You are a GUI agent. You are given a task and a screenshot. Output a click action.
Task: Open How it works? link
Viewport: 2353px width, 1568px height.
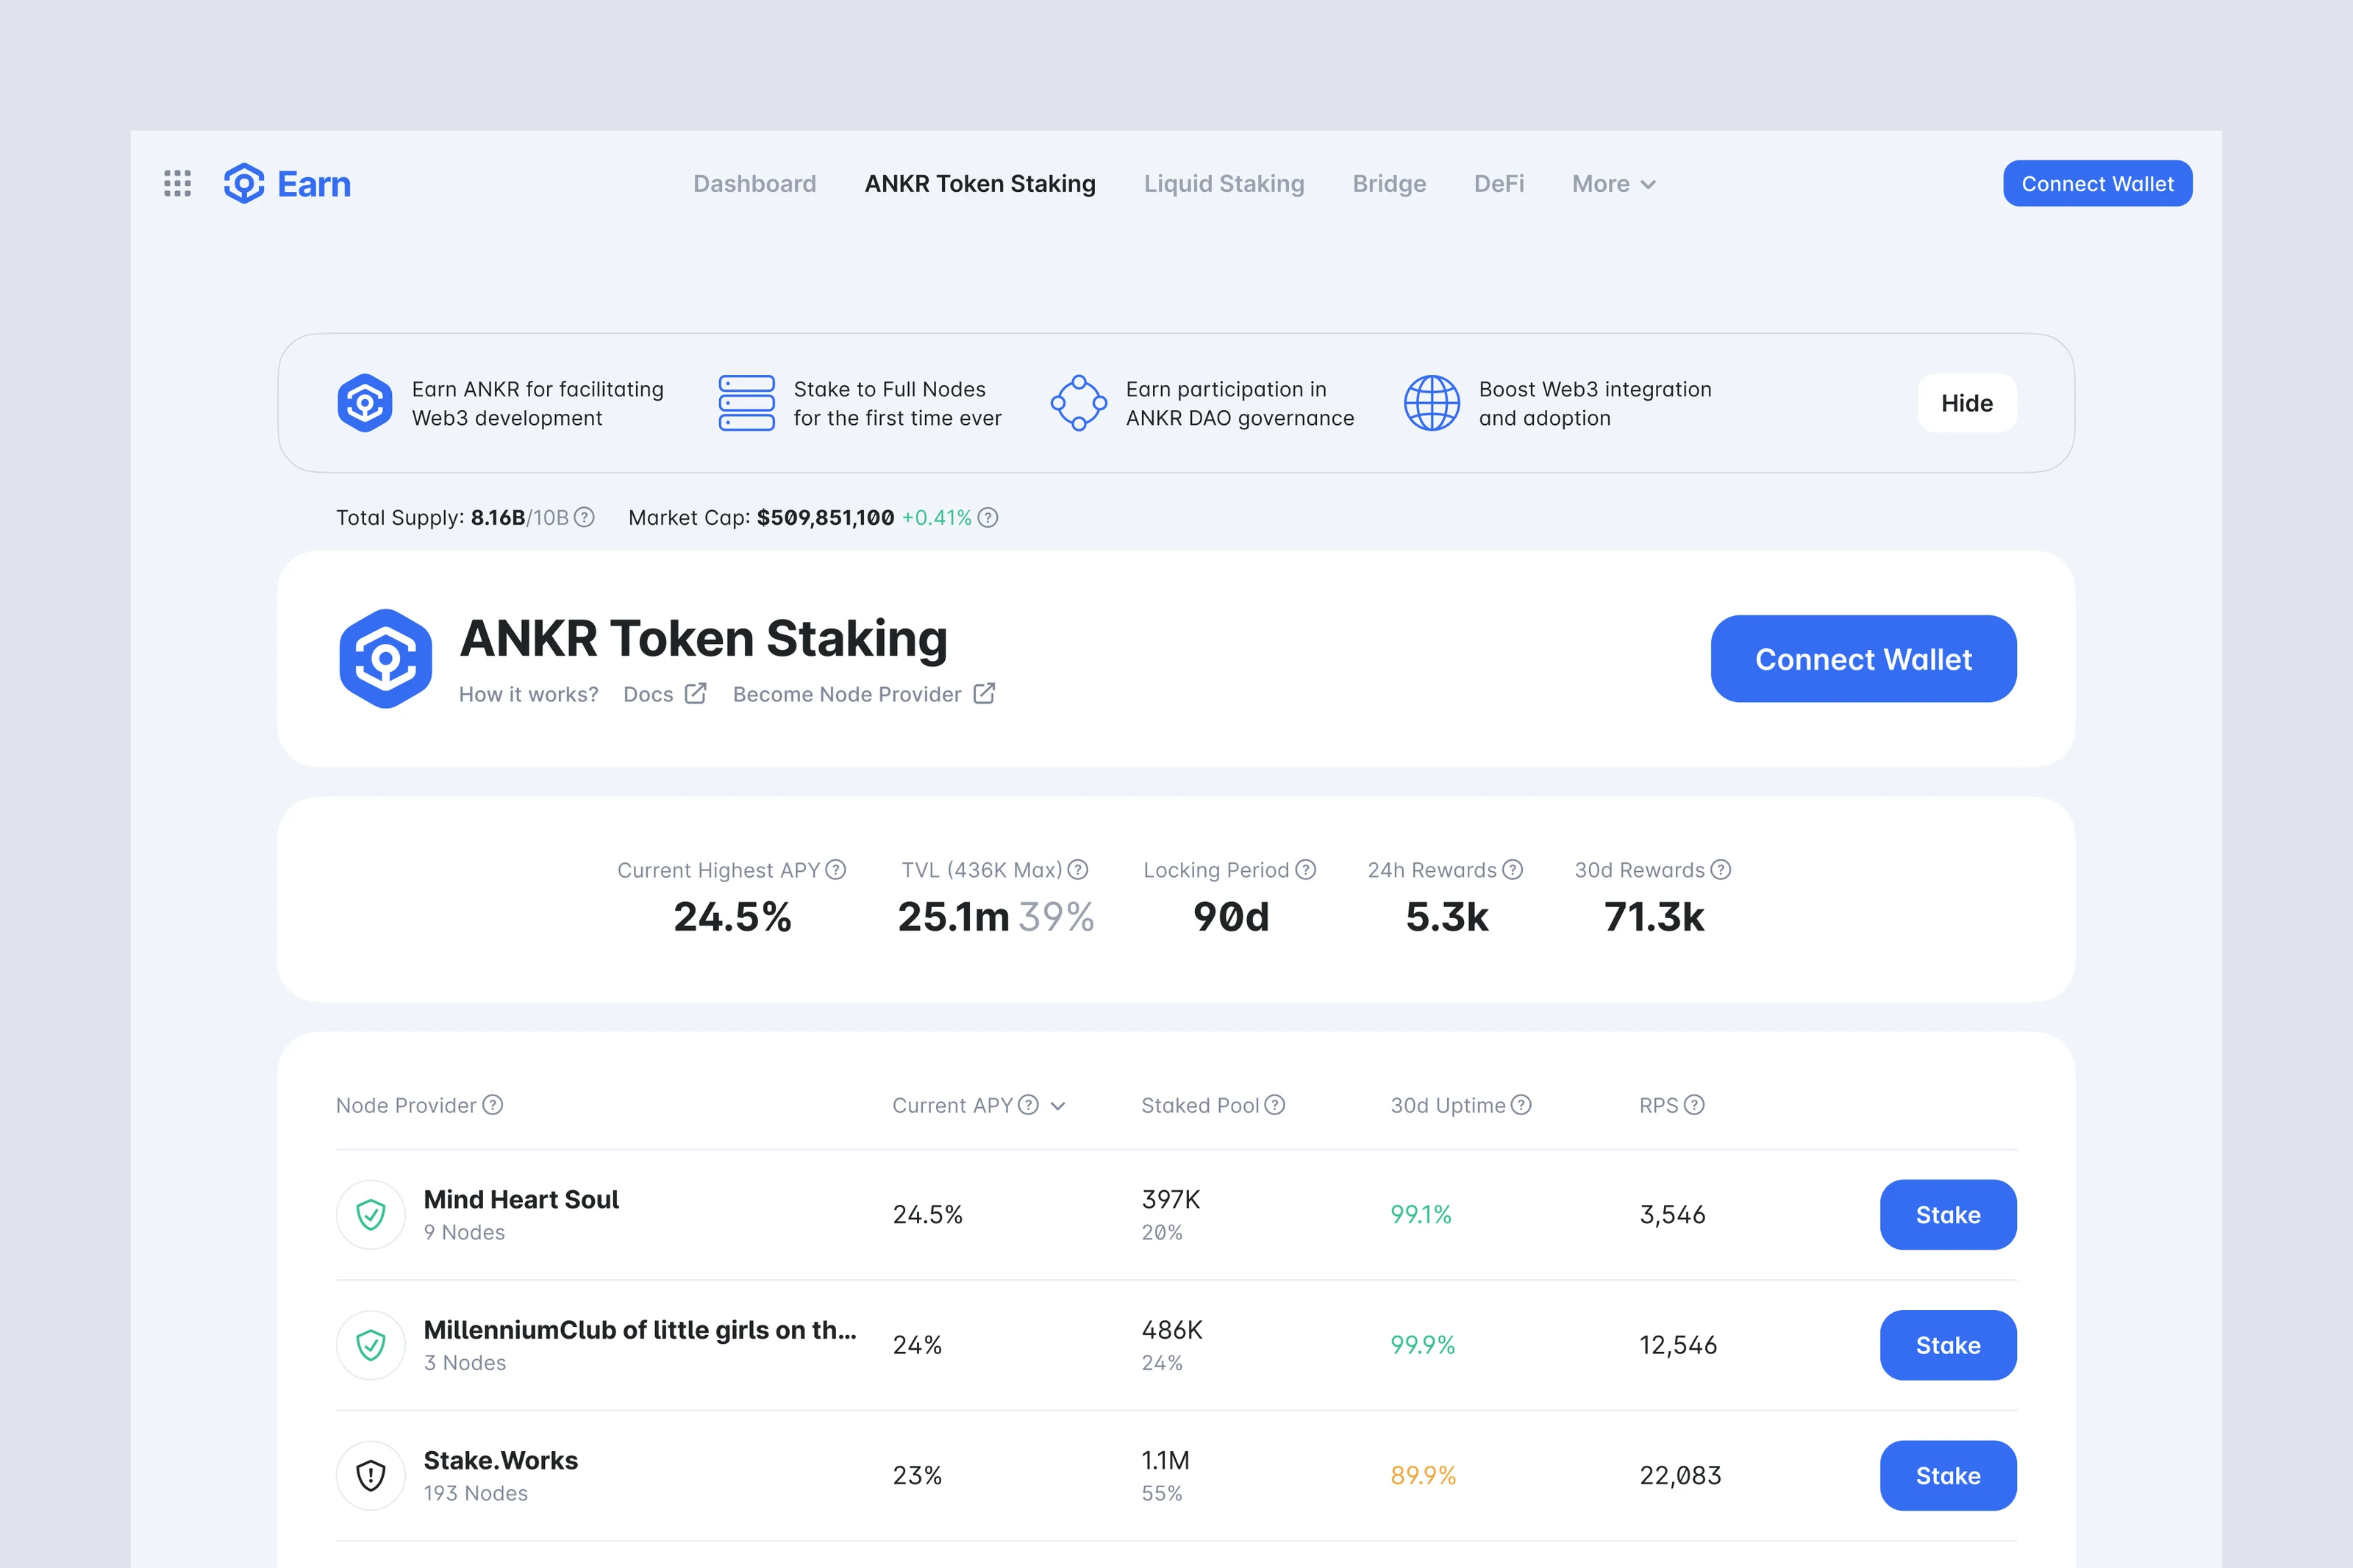(528, 694)
